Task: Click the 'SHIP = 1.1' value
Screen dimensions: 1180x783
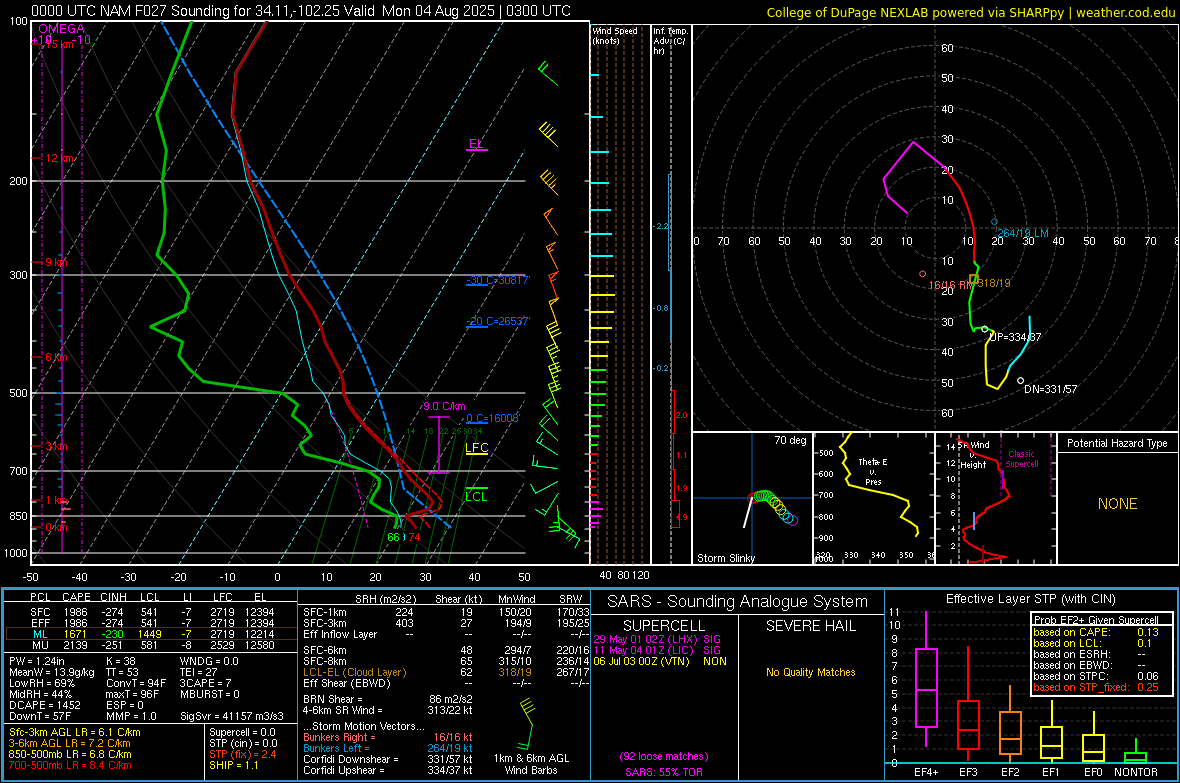Action: [233, 765]
